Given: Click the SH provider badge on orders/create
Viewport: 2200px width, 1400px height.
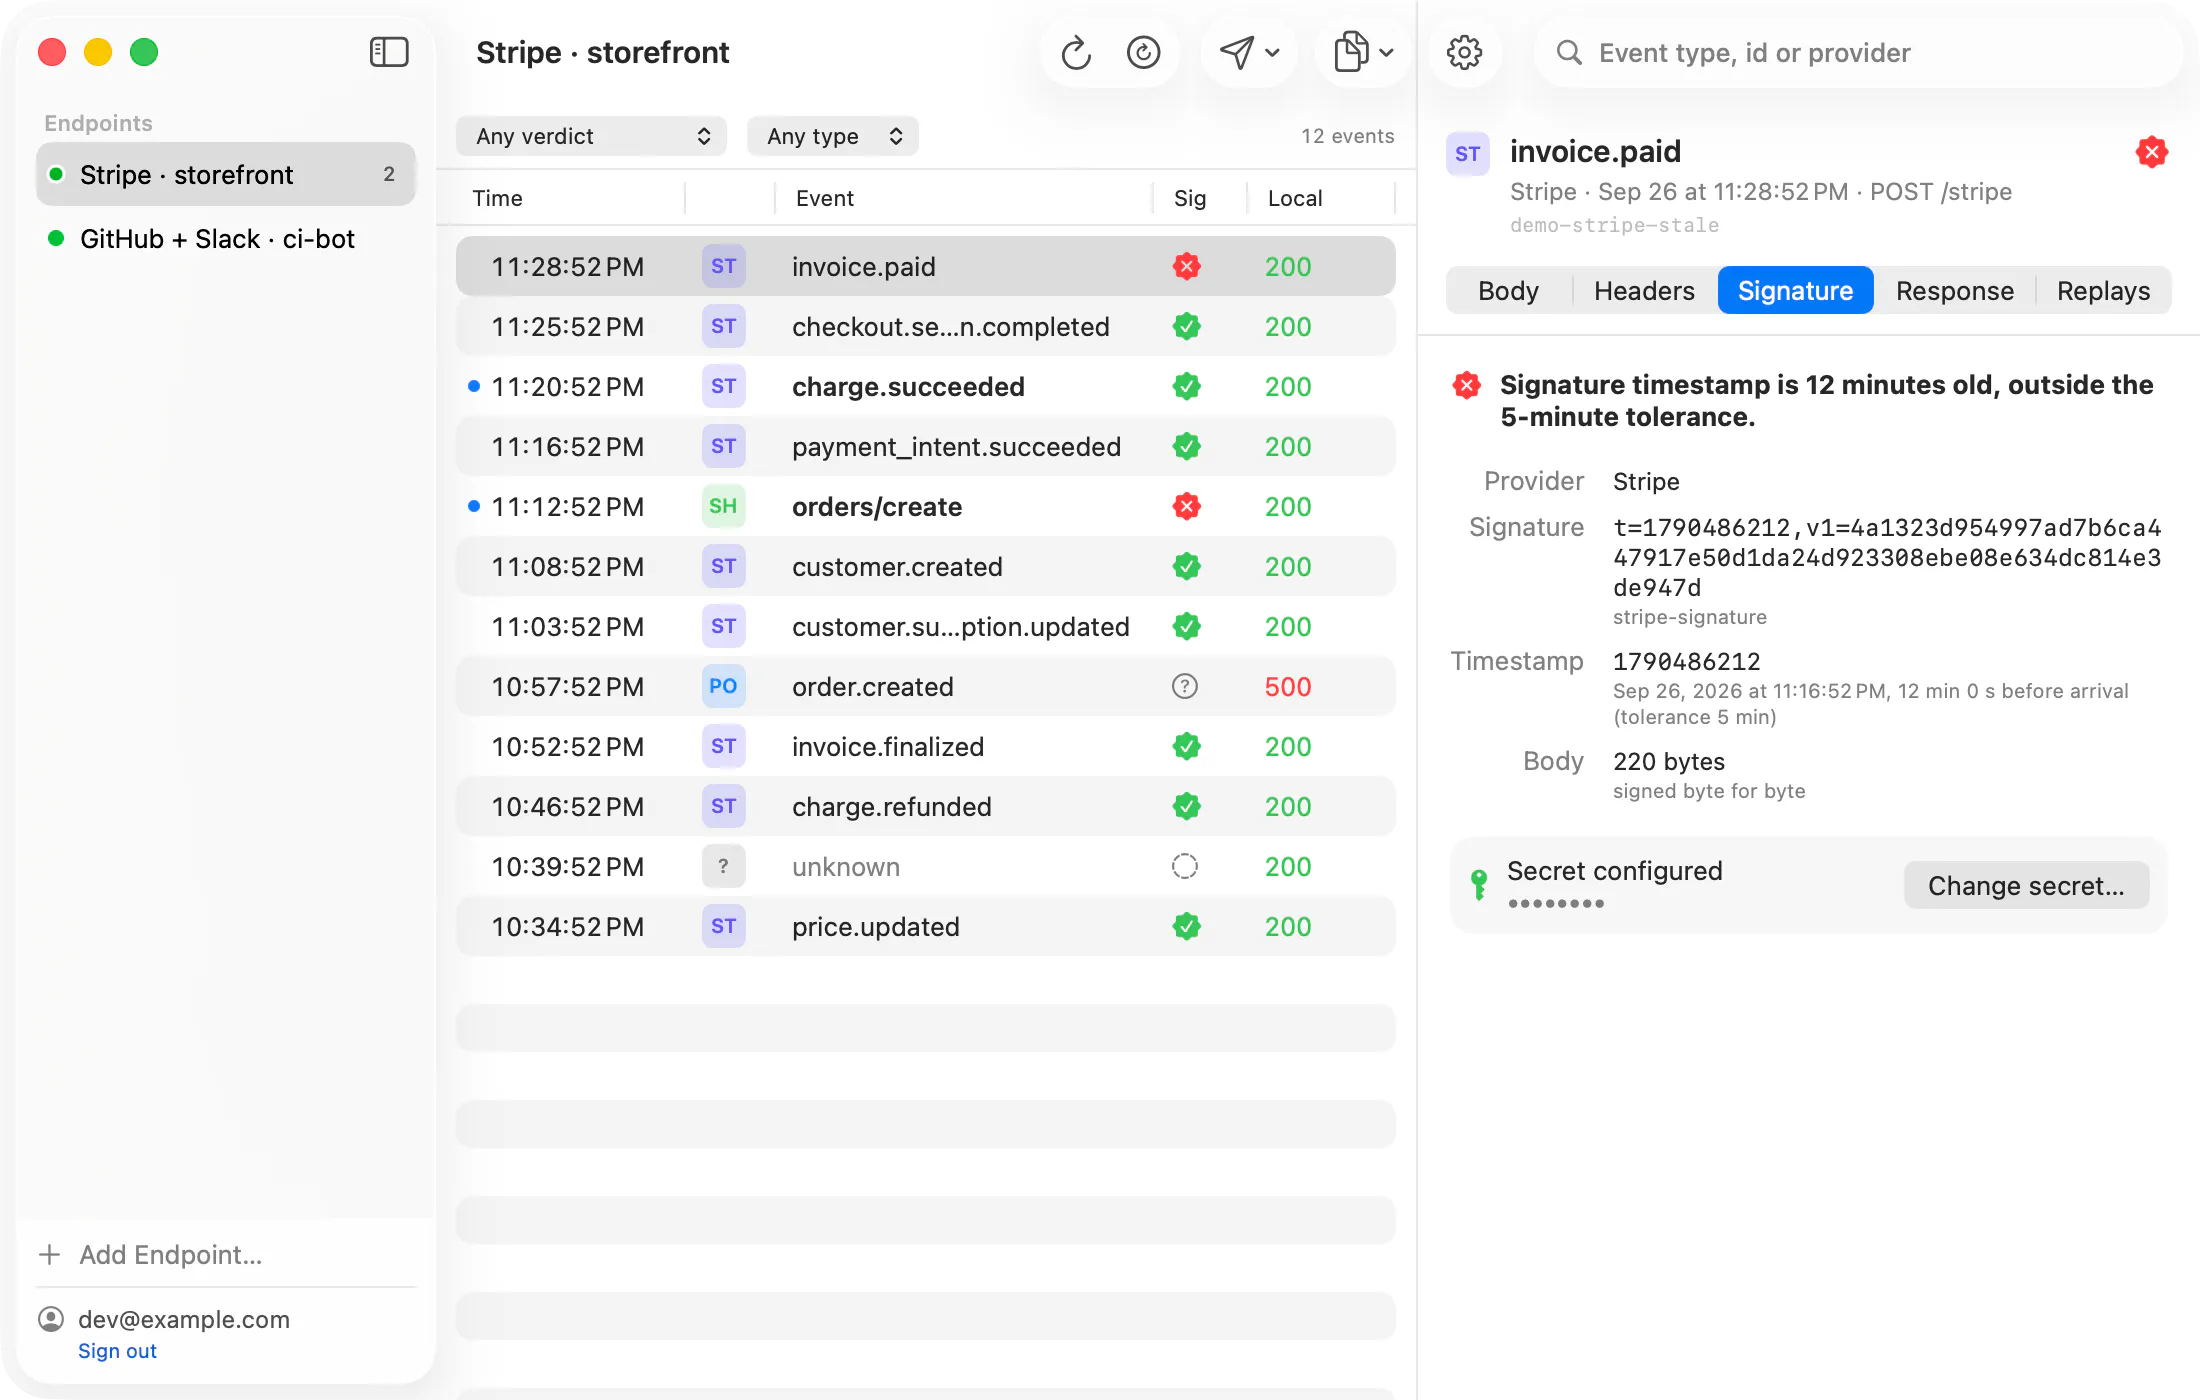Looking at the screenshot, I should tap(723, 506).
